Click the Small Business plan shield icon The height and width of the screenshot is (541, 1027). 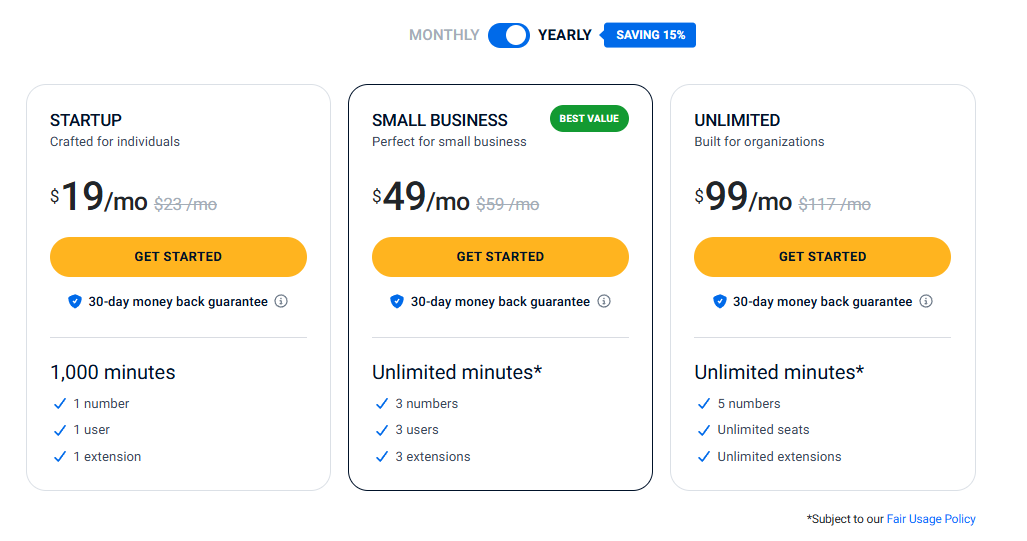coord(397,301)
